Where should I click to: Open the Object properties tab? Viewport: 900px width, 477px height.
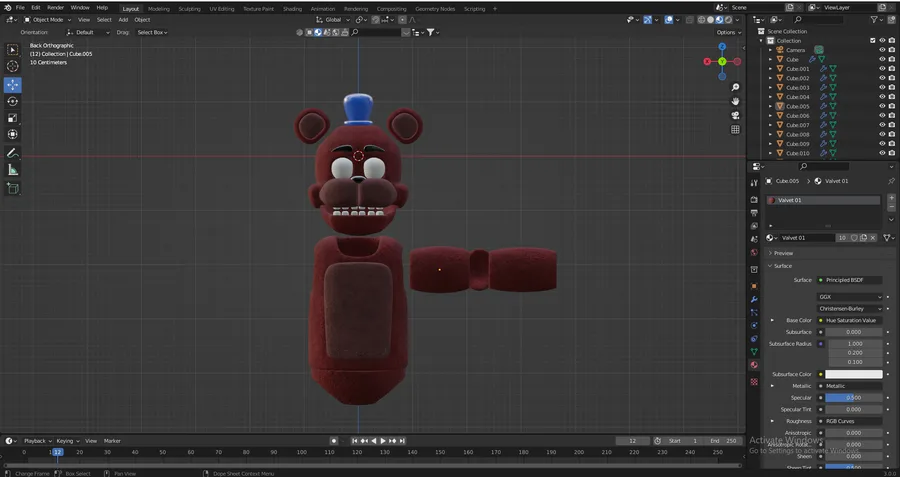(x=754, y=286)
